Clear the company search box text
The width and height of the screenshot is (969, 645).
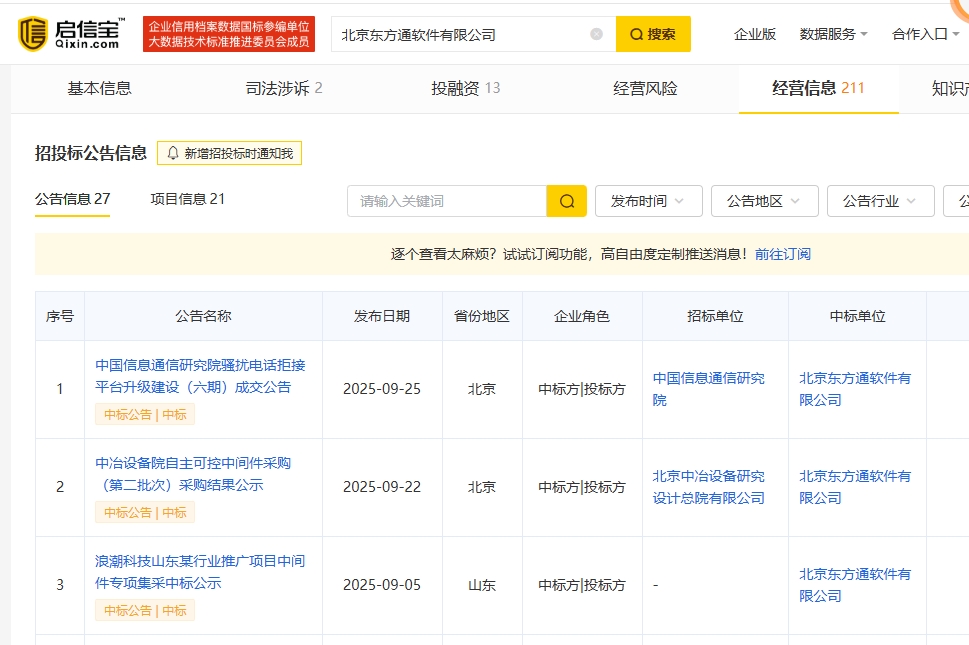tap(596, 34)
